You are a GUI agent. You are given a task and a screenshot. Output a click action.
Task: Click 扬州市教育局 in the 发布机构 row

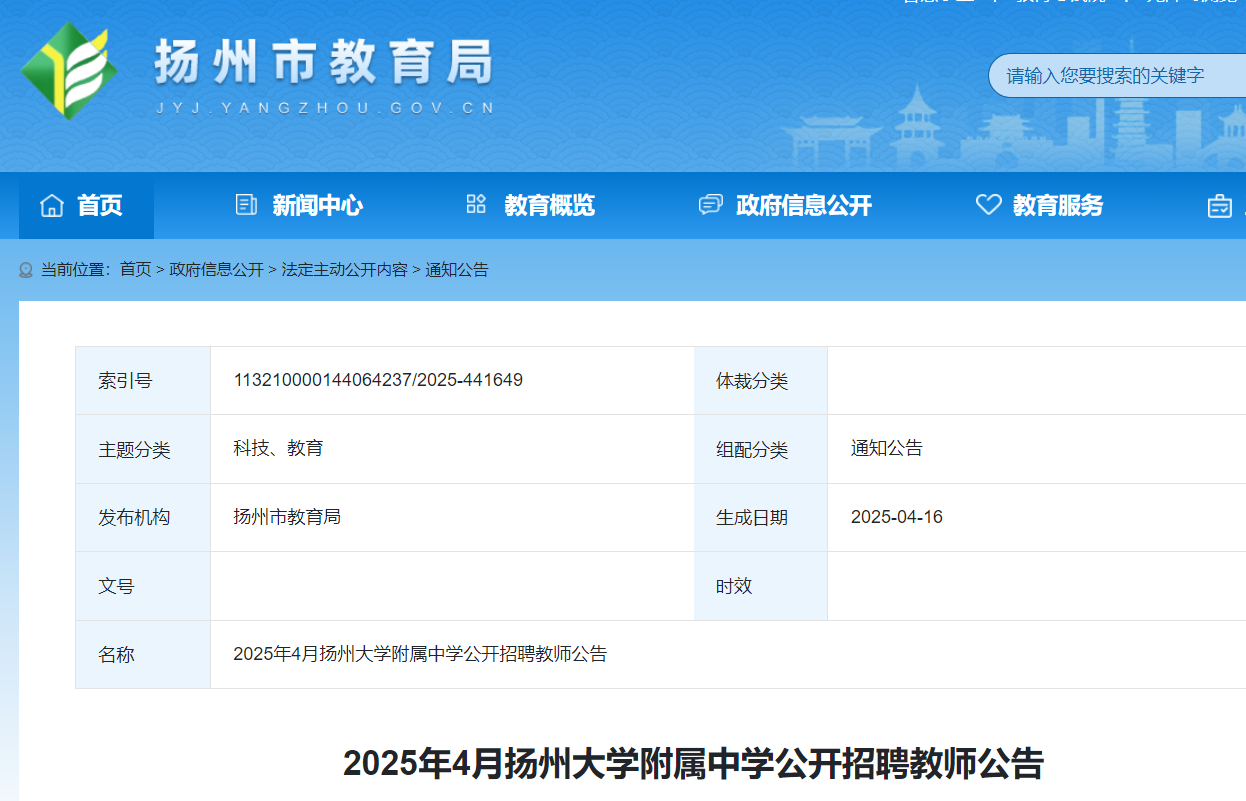click(x=287, y=517)
